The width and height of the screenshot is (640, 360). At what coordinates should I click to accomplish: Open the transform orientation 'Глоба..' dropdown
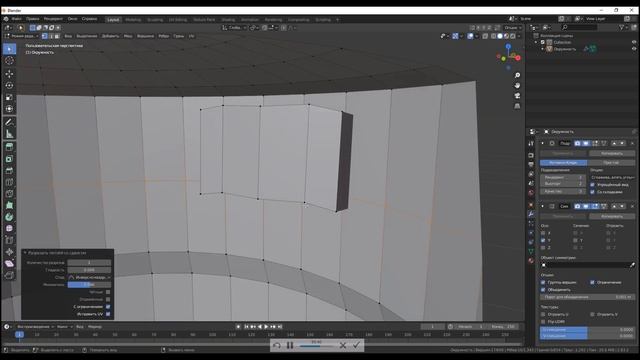pos(234,28)
